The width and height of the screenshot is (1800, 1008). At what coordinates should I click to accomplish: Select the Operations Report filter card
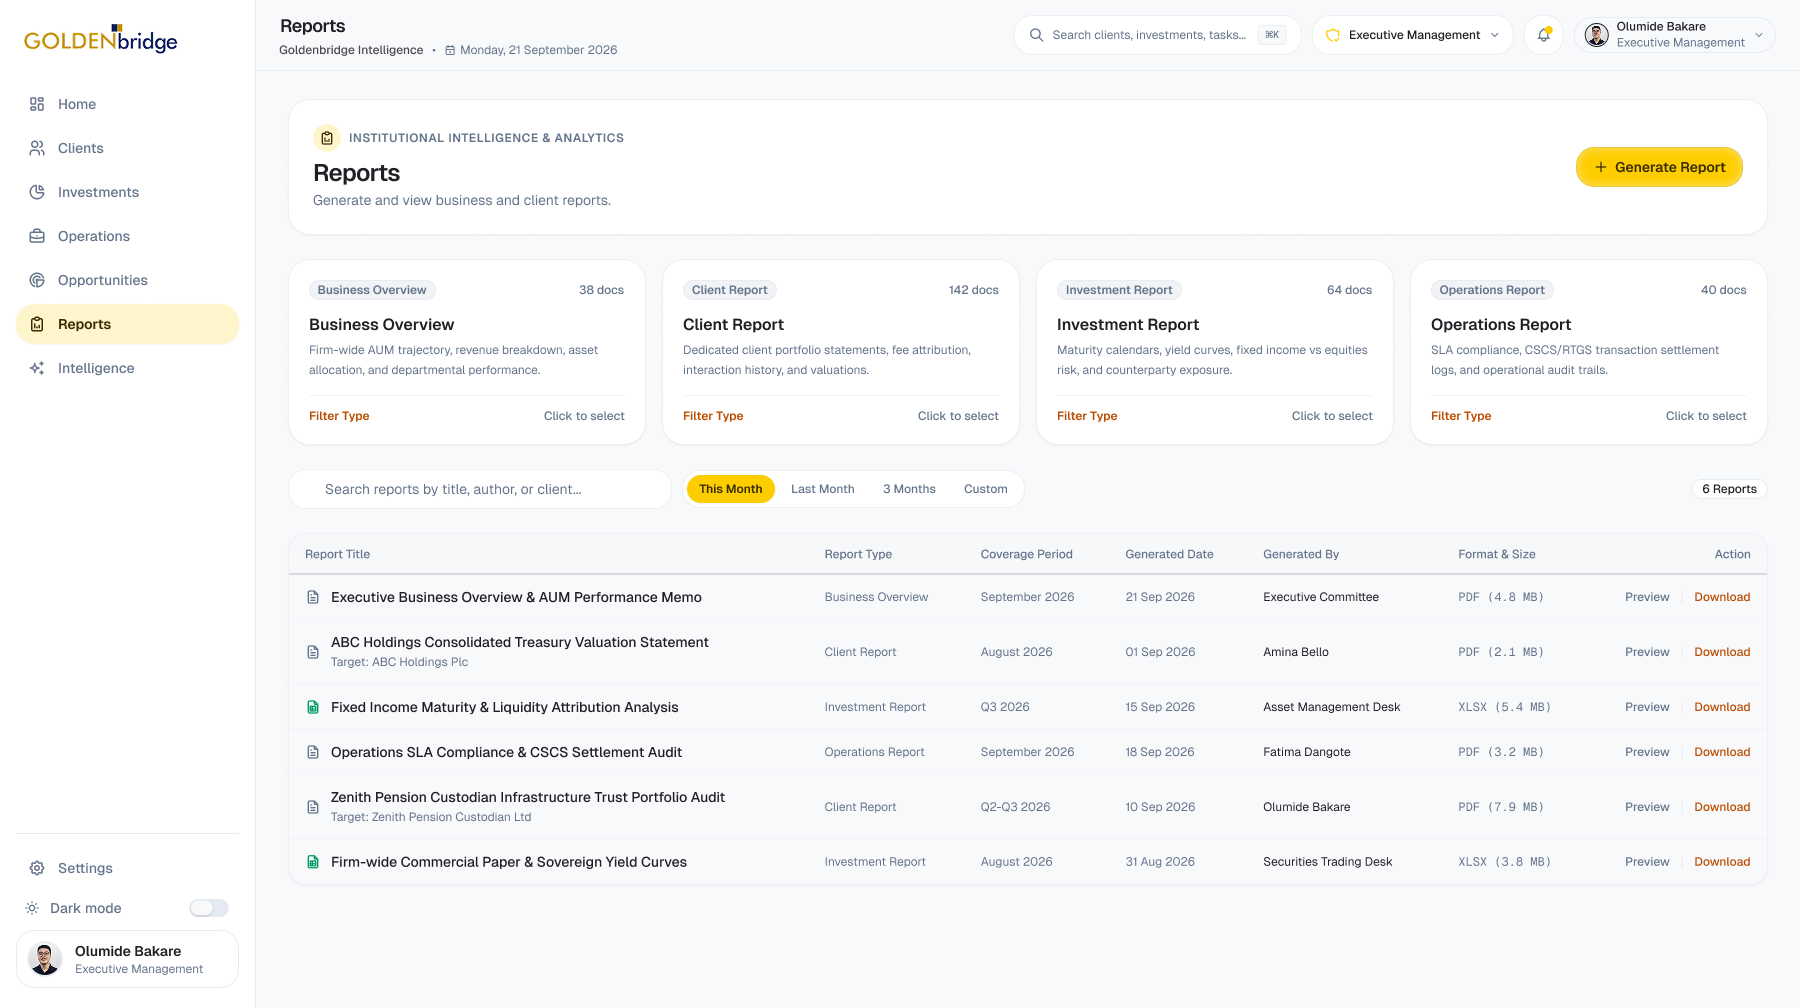point(1589,352)
